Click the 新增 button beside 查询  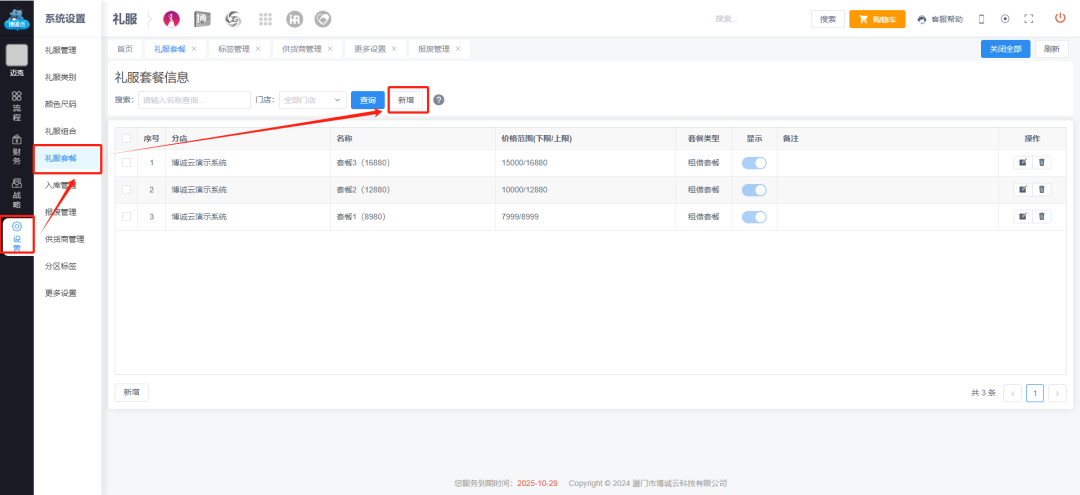[x=406, y=100]
